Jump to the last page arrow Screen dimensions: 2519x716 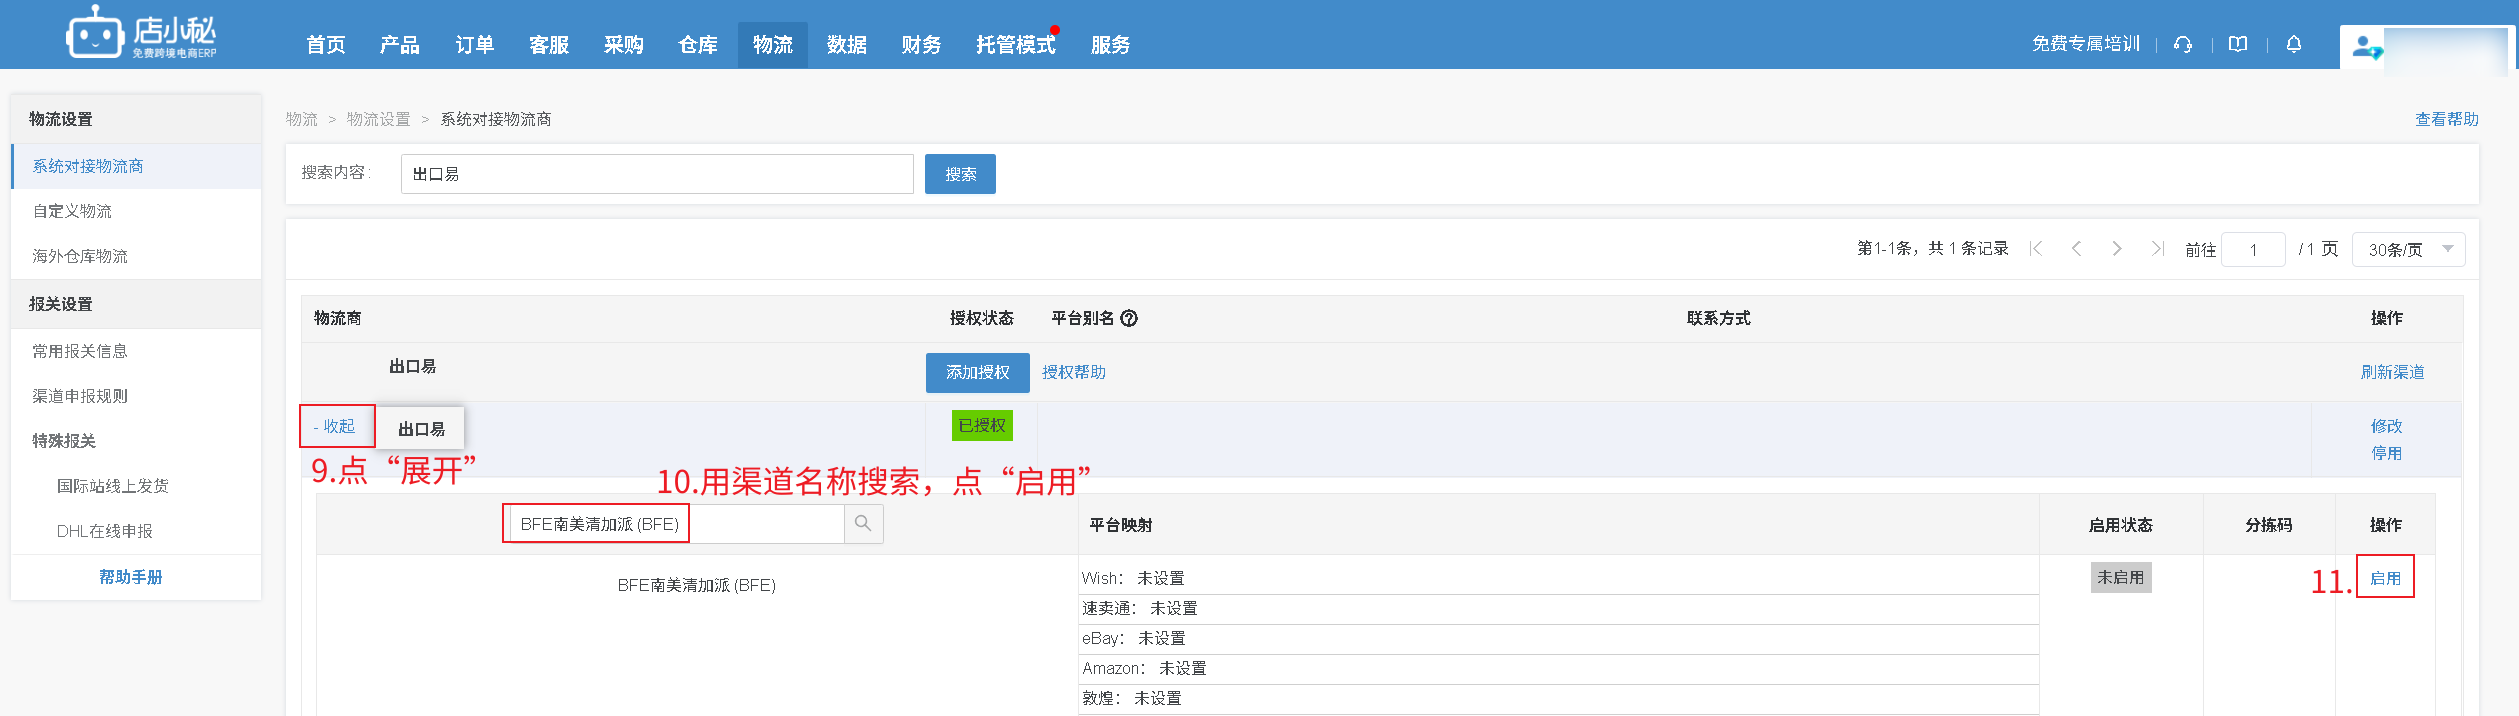[x=2157, y=249]
